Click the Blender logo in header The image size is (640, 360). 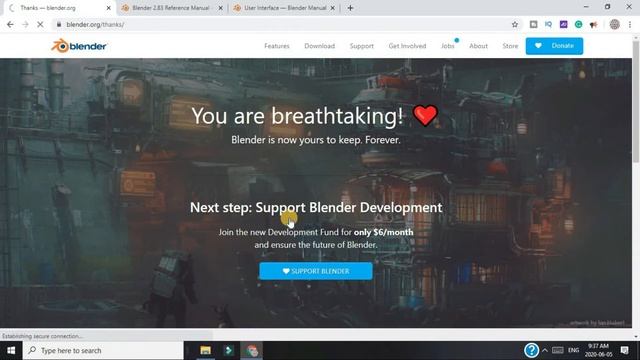pos(79,46)
